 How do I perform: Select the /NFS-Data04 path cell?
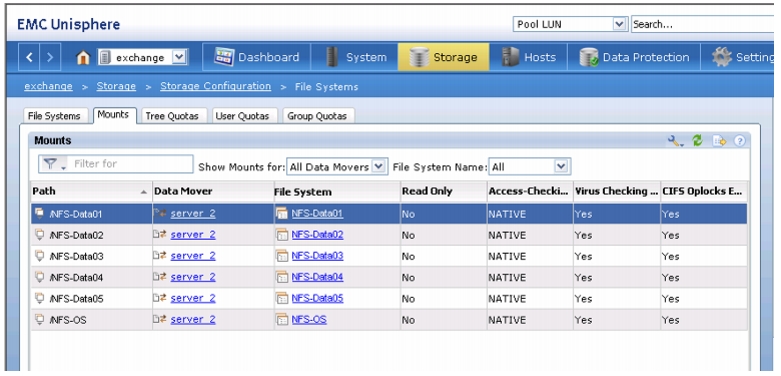coord(92,277)
